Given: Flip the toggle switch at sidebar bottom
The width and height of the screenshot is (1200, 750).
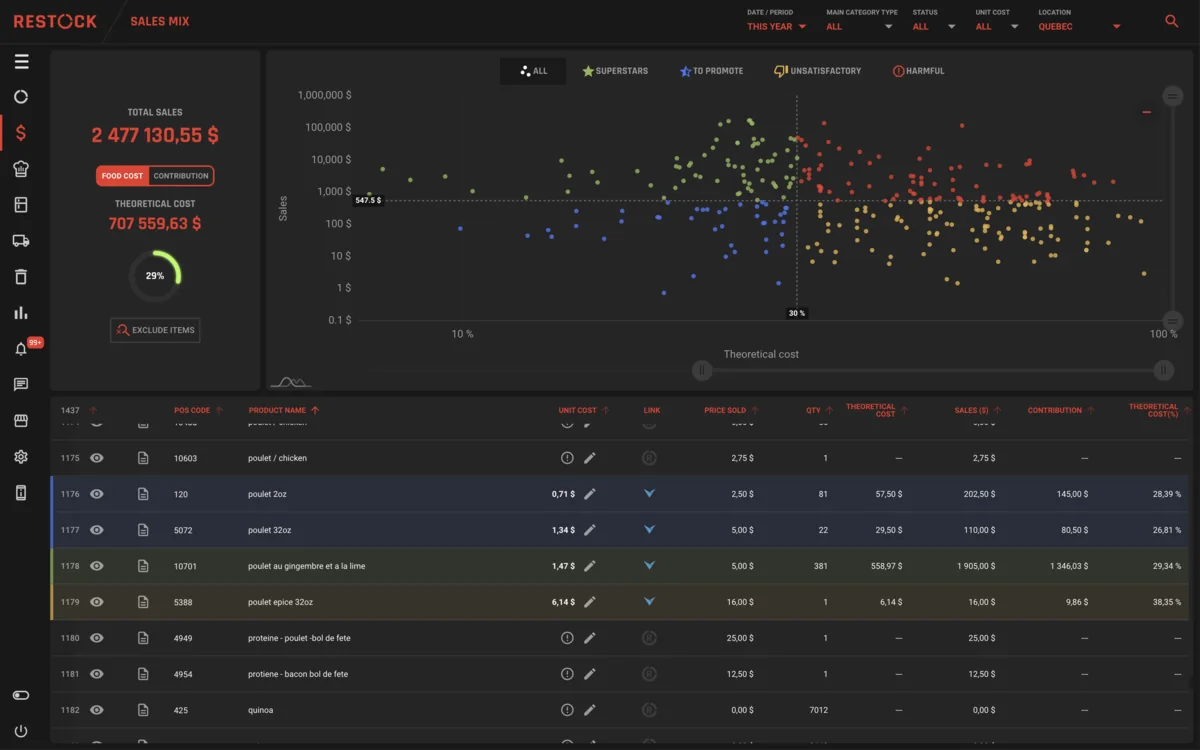Looking at the screenshot, I should (x=21, y=695).
